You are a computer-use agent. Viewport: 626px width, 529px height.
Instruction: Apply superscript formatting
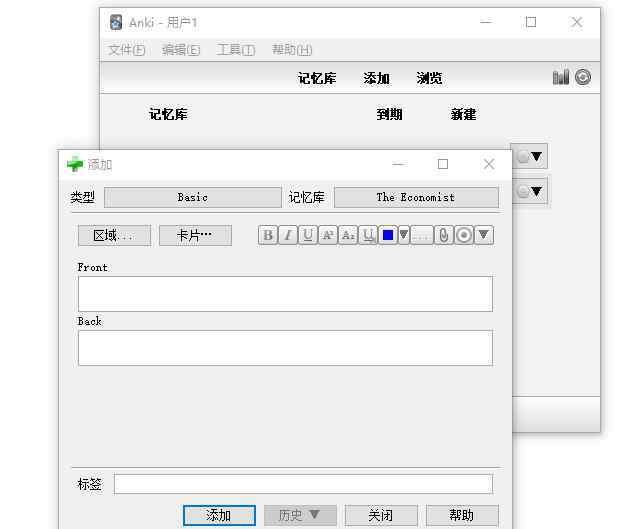(x=328, y=235)
